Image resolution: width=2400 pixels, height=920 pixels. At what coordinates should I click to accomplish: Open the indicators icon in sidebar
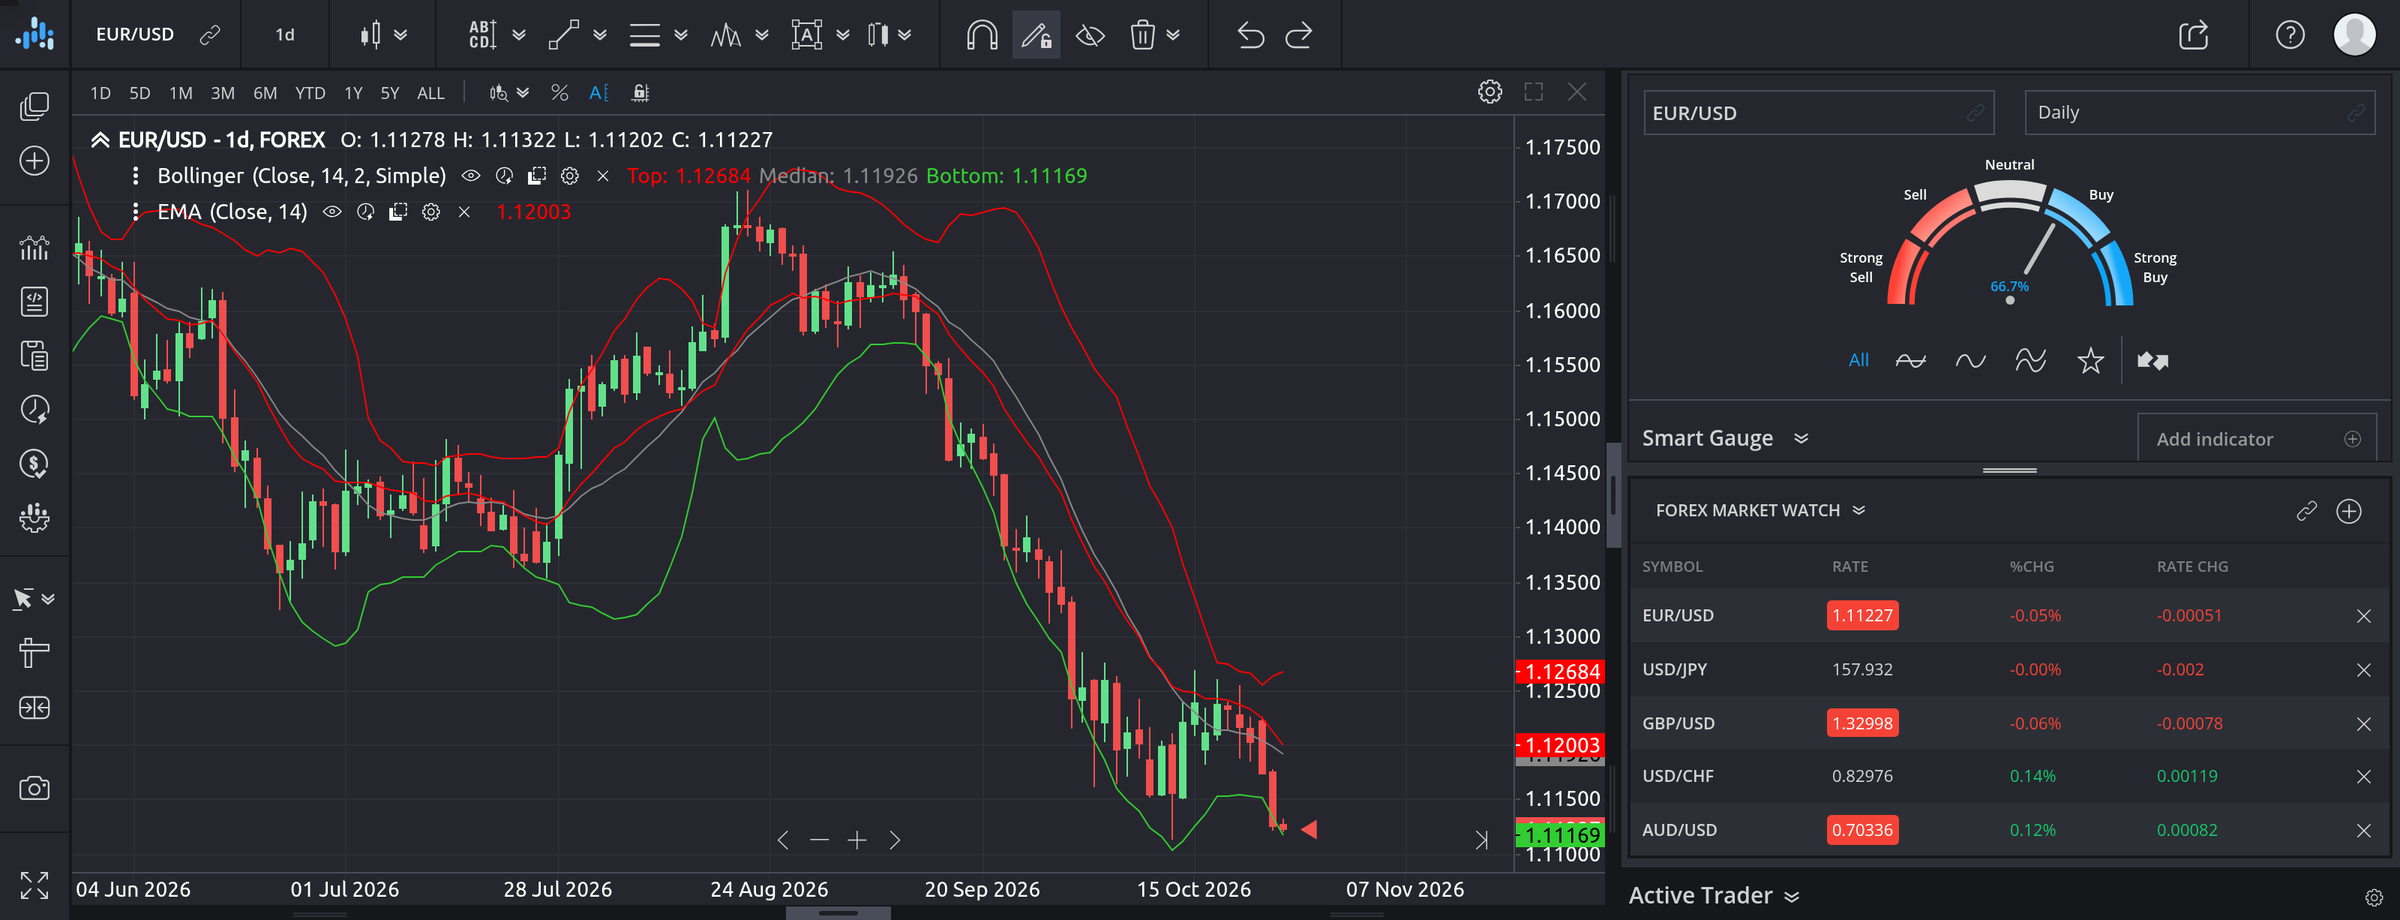[34, 247]
